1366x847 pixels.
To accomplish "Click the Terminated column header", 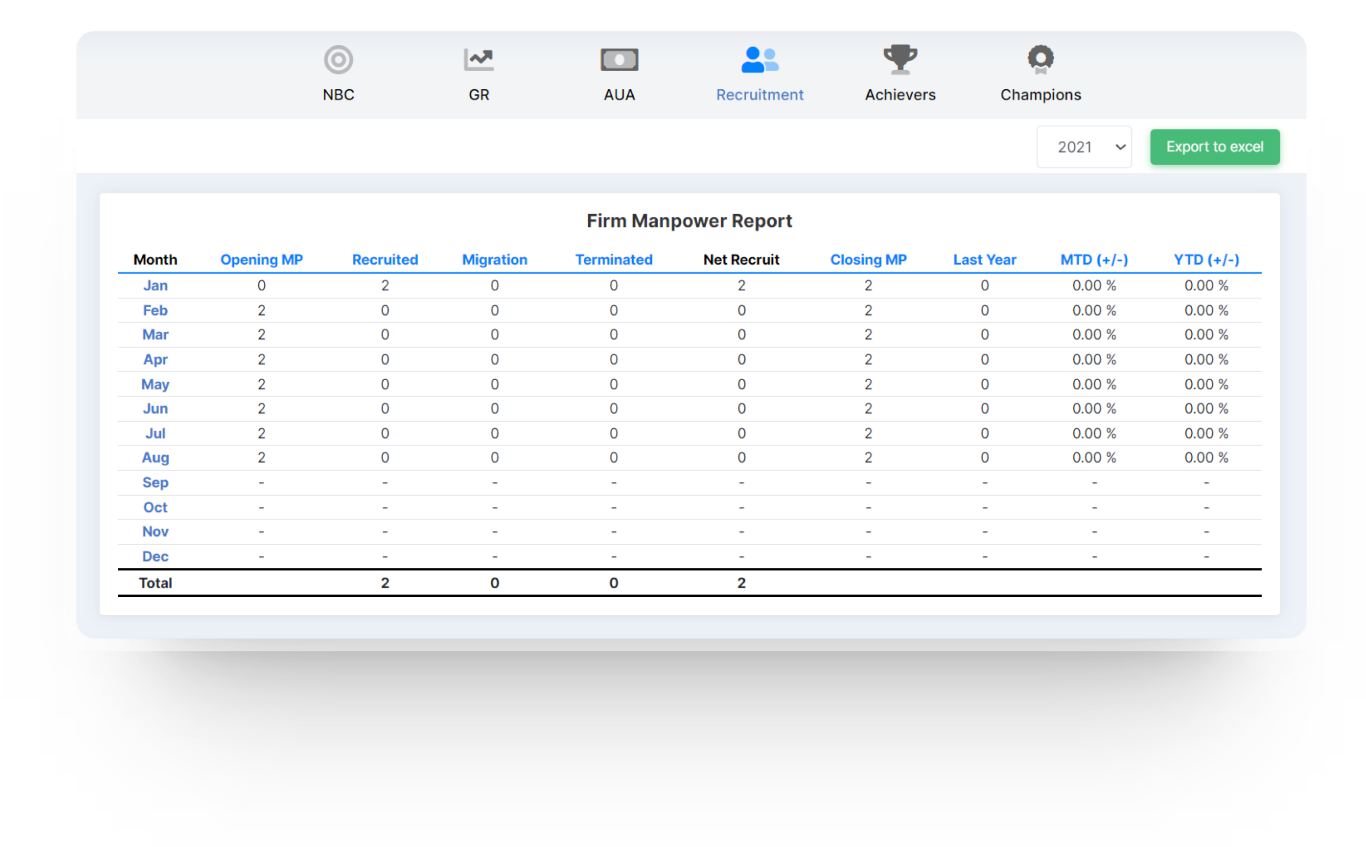I will click(x=614, y=260).
